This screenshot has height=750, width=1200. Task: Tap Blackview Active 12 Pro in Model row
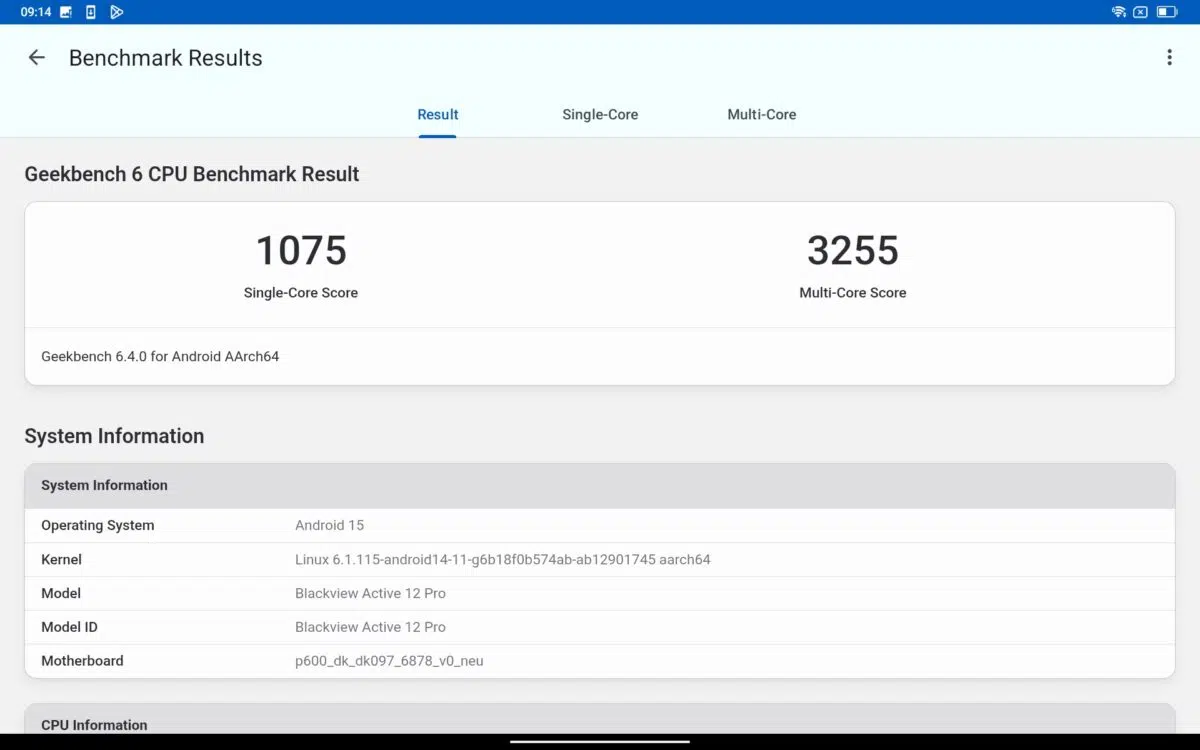[x=371, y=593]
